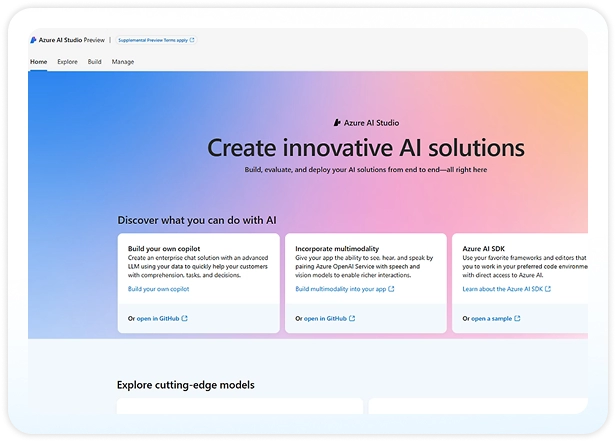The width and height of the screenshot is (616, 442).
Task: Go to the Build tab
Action: tap(94, 62)
